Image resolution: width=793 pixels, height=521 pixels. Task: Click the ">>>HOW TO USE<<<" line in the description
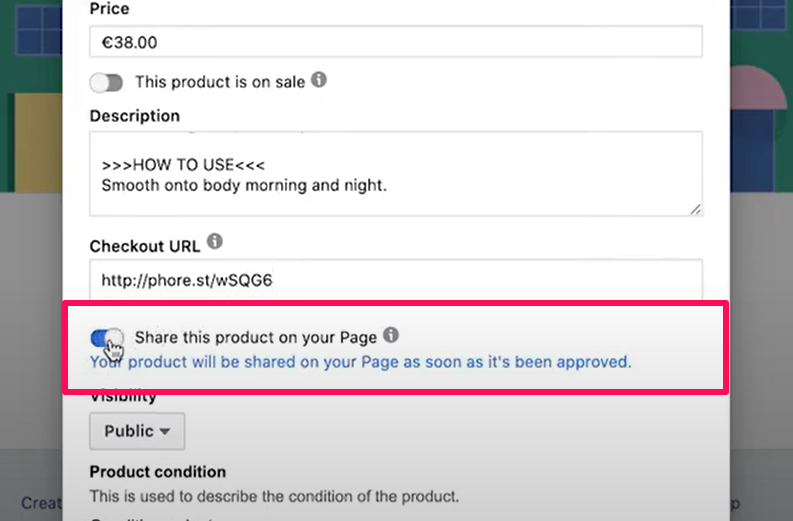(x=183, y=164)
